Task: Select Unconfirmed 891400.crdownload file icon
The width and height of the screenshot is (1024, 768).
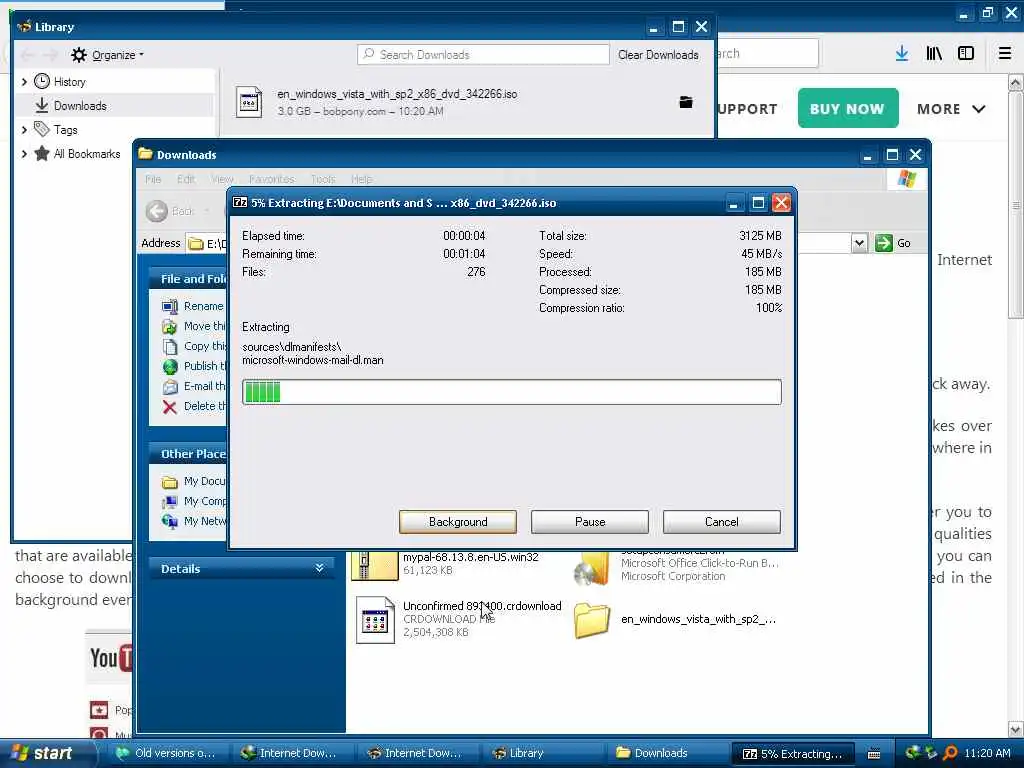Action: click(375, 620)
